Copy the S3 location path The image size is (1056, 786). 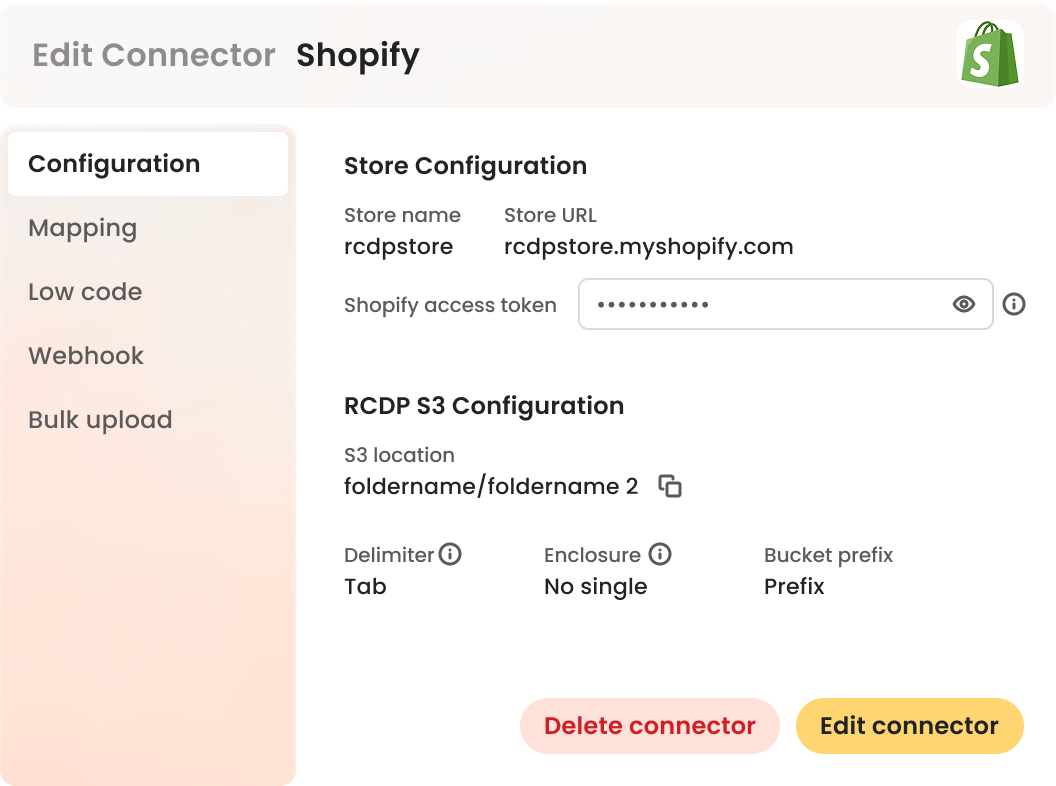click(x=670, y=487)
